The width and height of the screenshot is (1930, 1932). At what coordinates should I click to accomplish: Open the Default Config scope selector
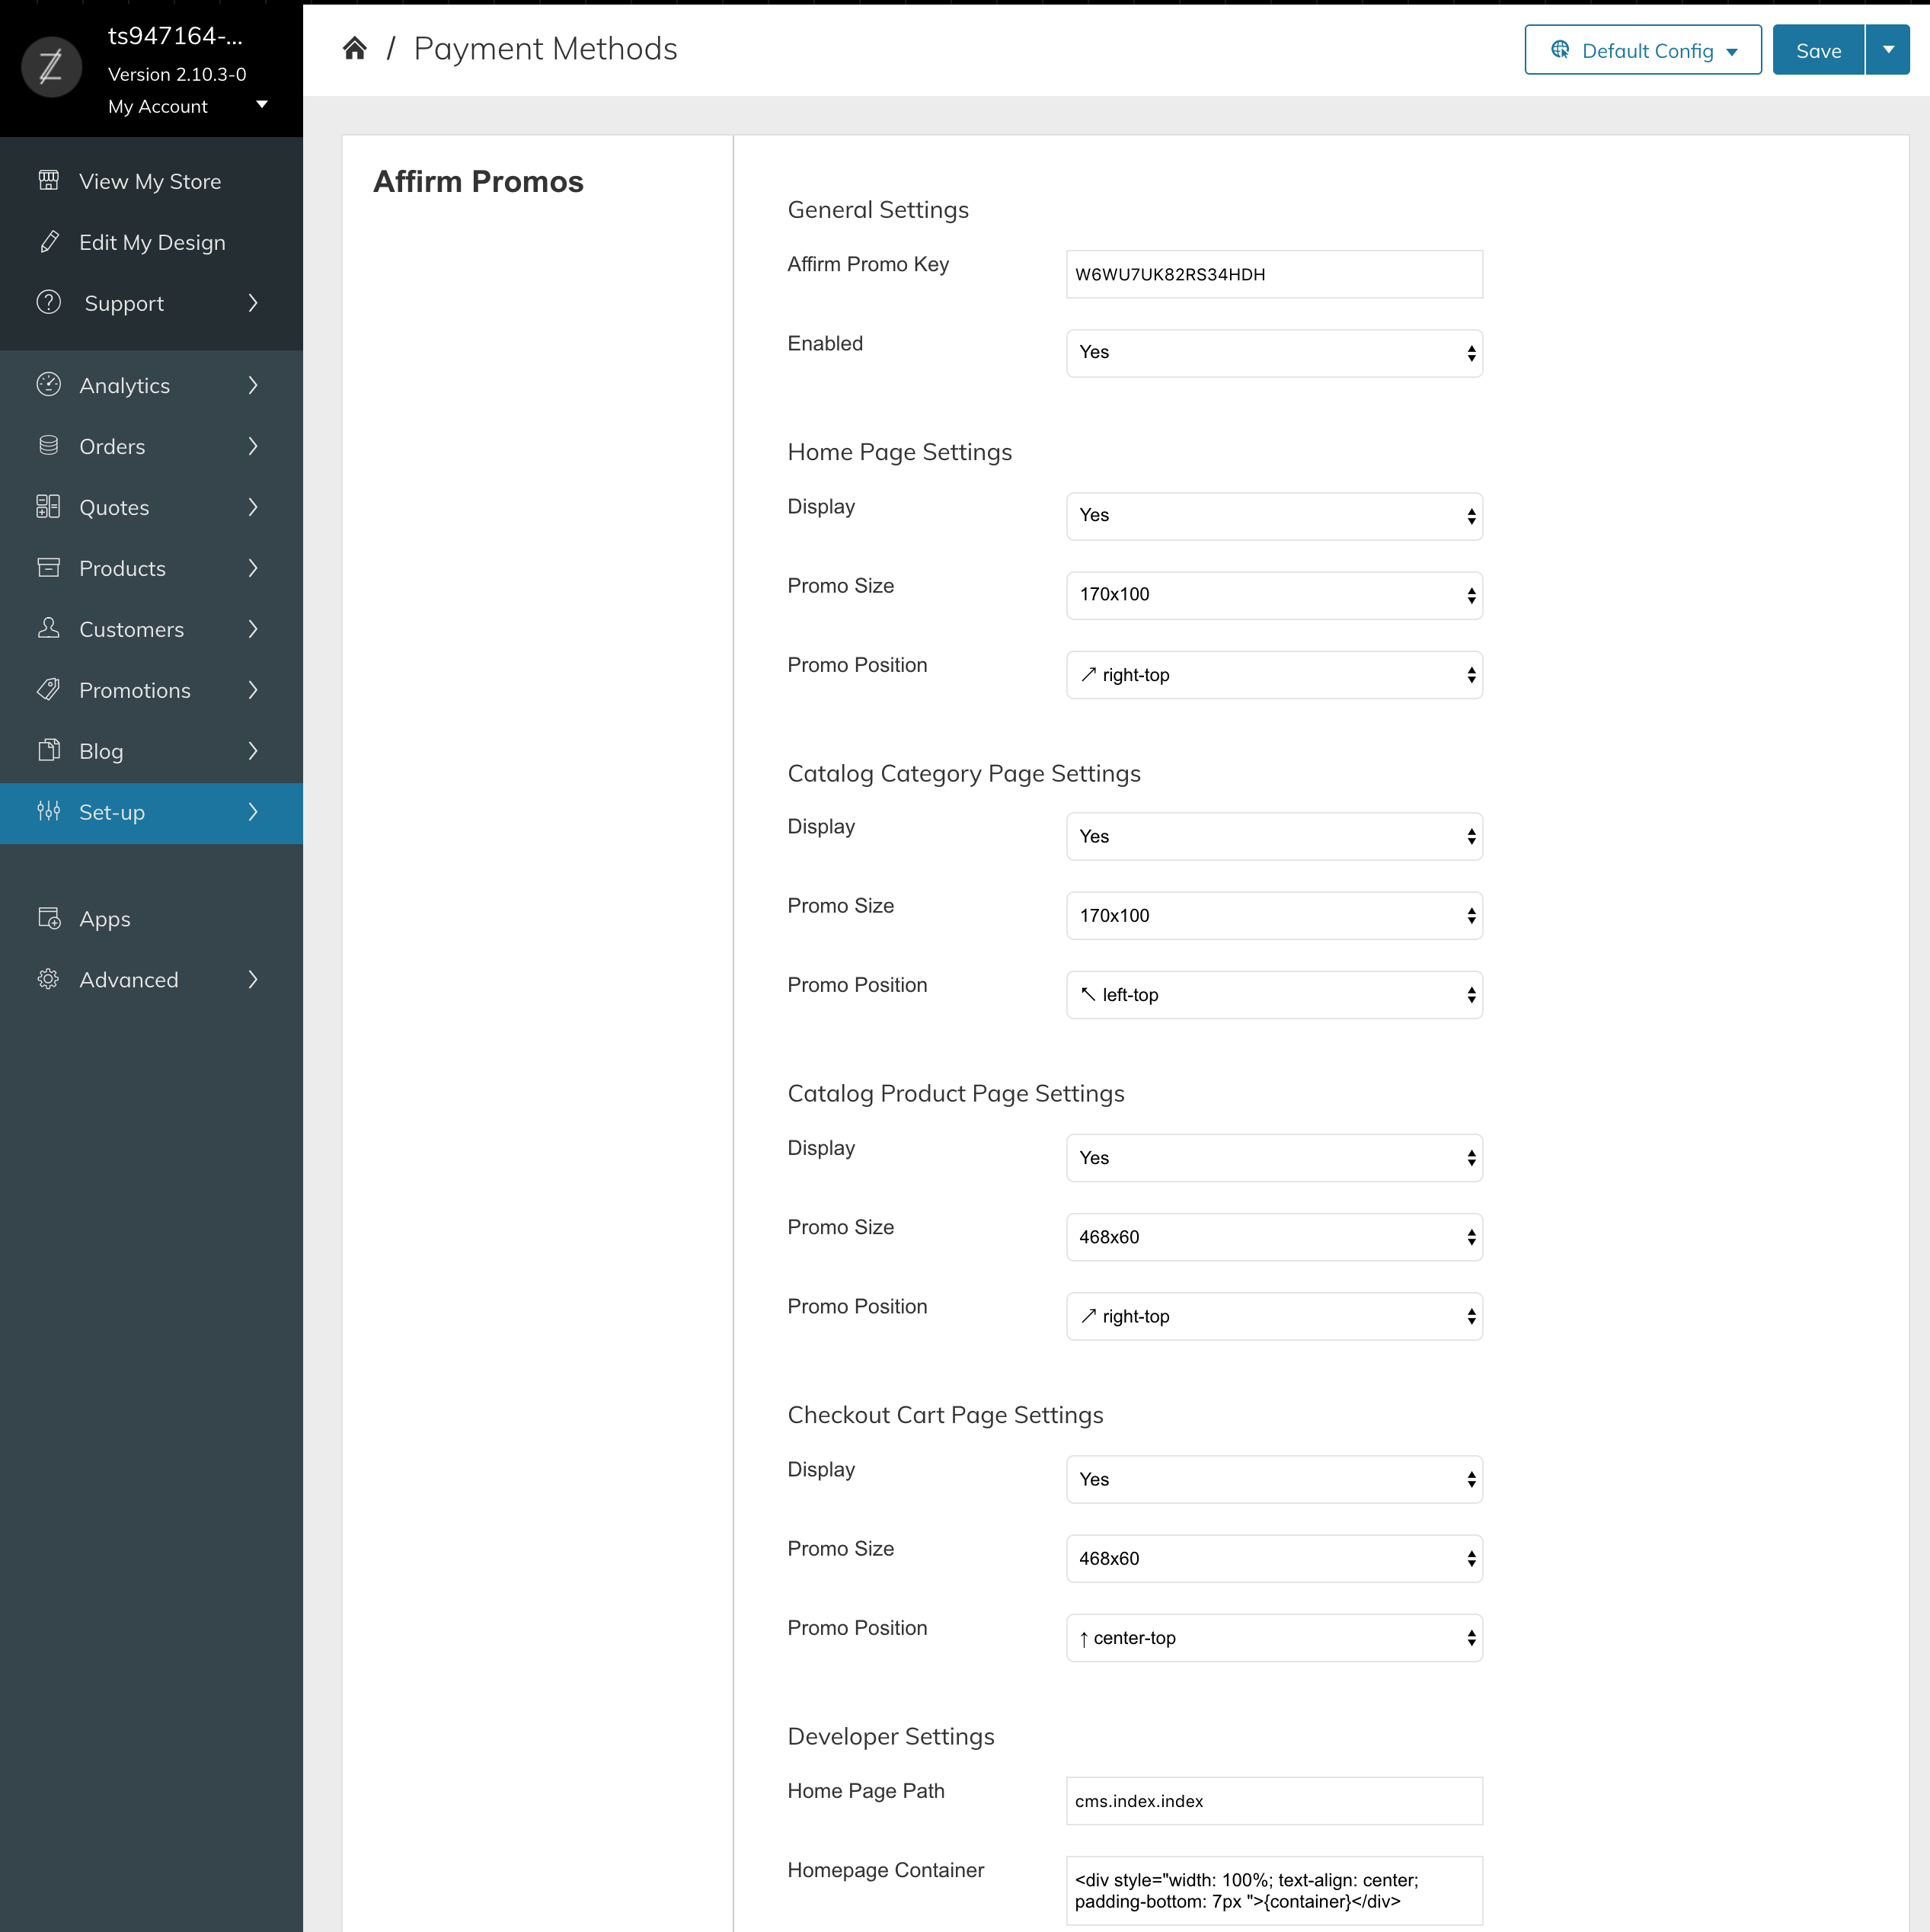coord(1642,50)
